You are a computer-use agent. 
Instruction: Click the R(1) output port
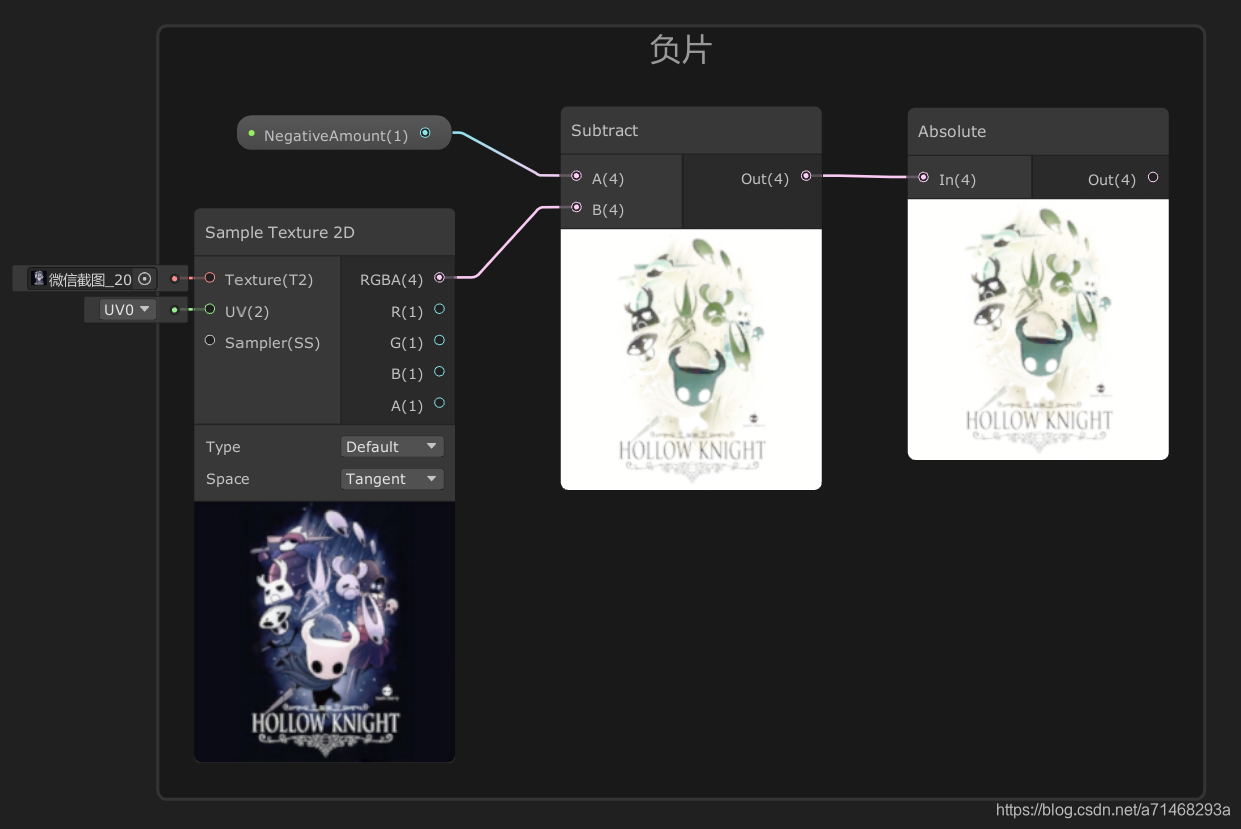(439, 310)
